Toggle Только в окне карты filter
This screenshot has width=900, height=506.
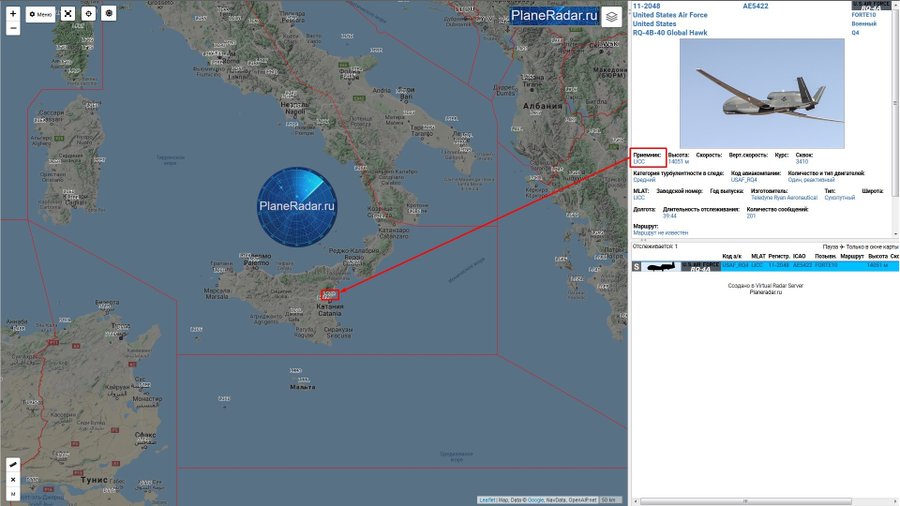(x=872, y=247)
